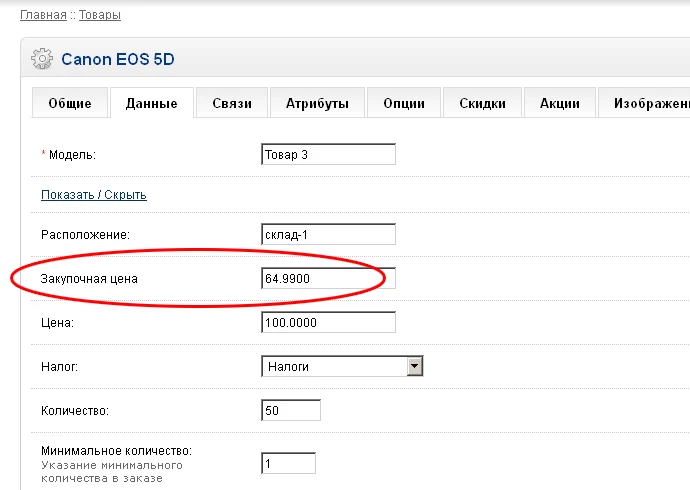690x490 pixels.
Task: Open the Налог dropdown
Action: coord(342,366)
